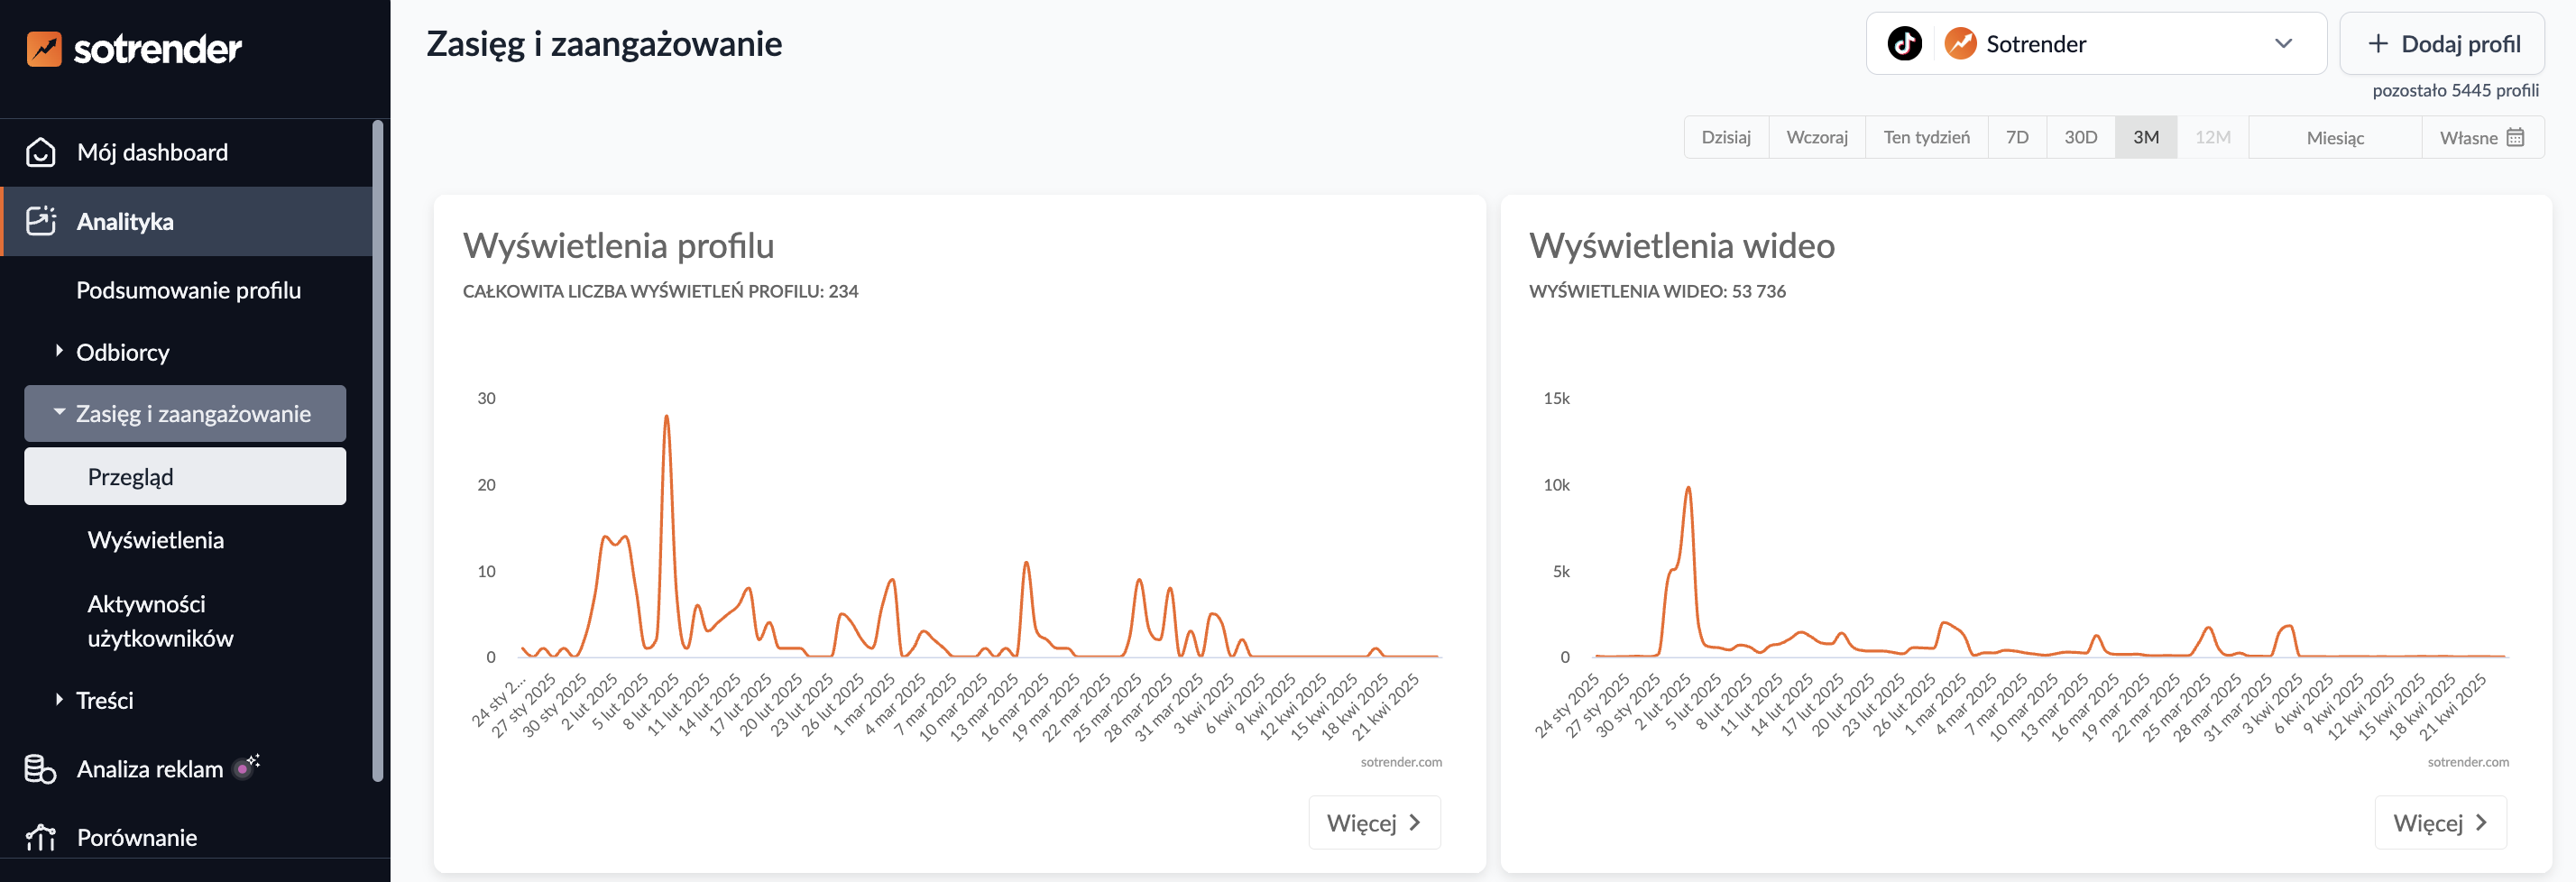Viewport: 2576px width, 882px height.
Task: Open Podsumowanie profilu page
Action: 188,290
